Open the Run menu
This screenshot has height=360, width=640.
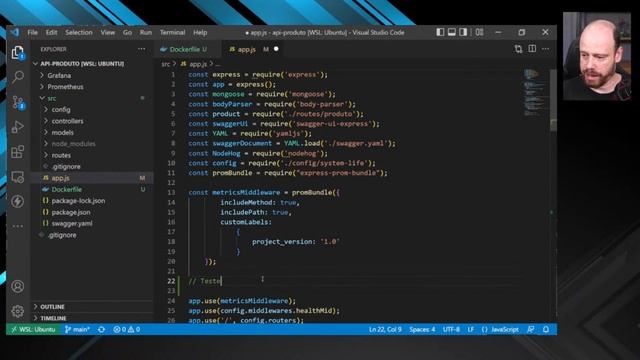146,32
